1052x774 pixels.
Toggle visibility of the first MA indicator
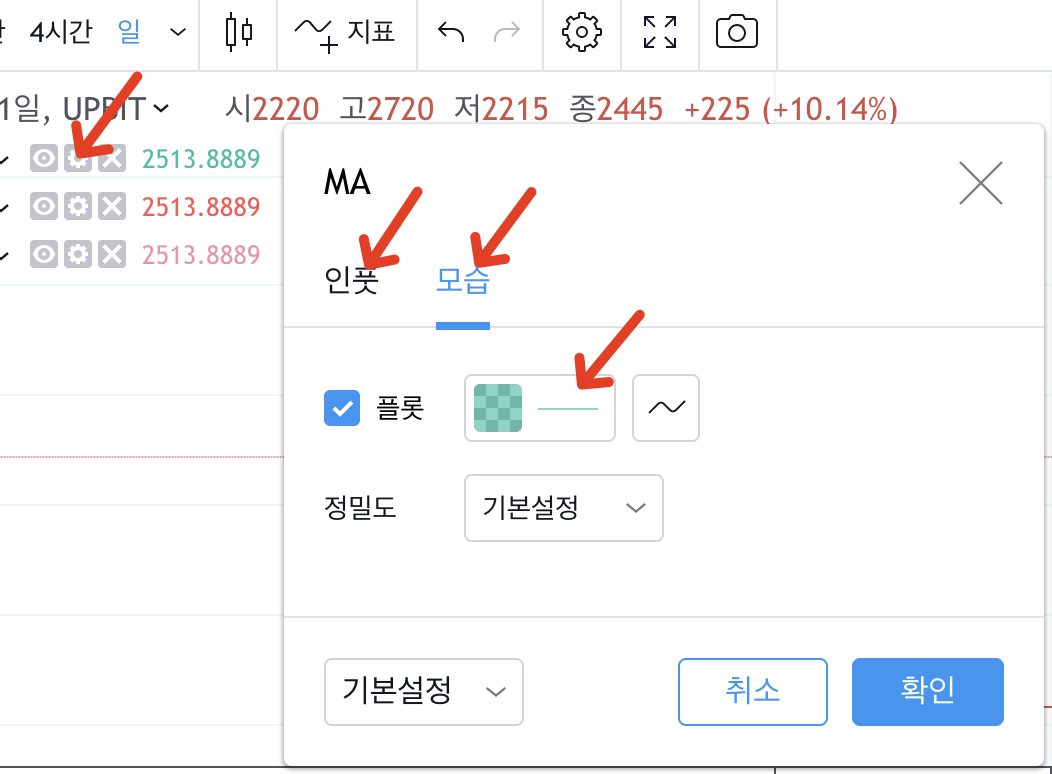(43, 158)
